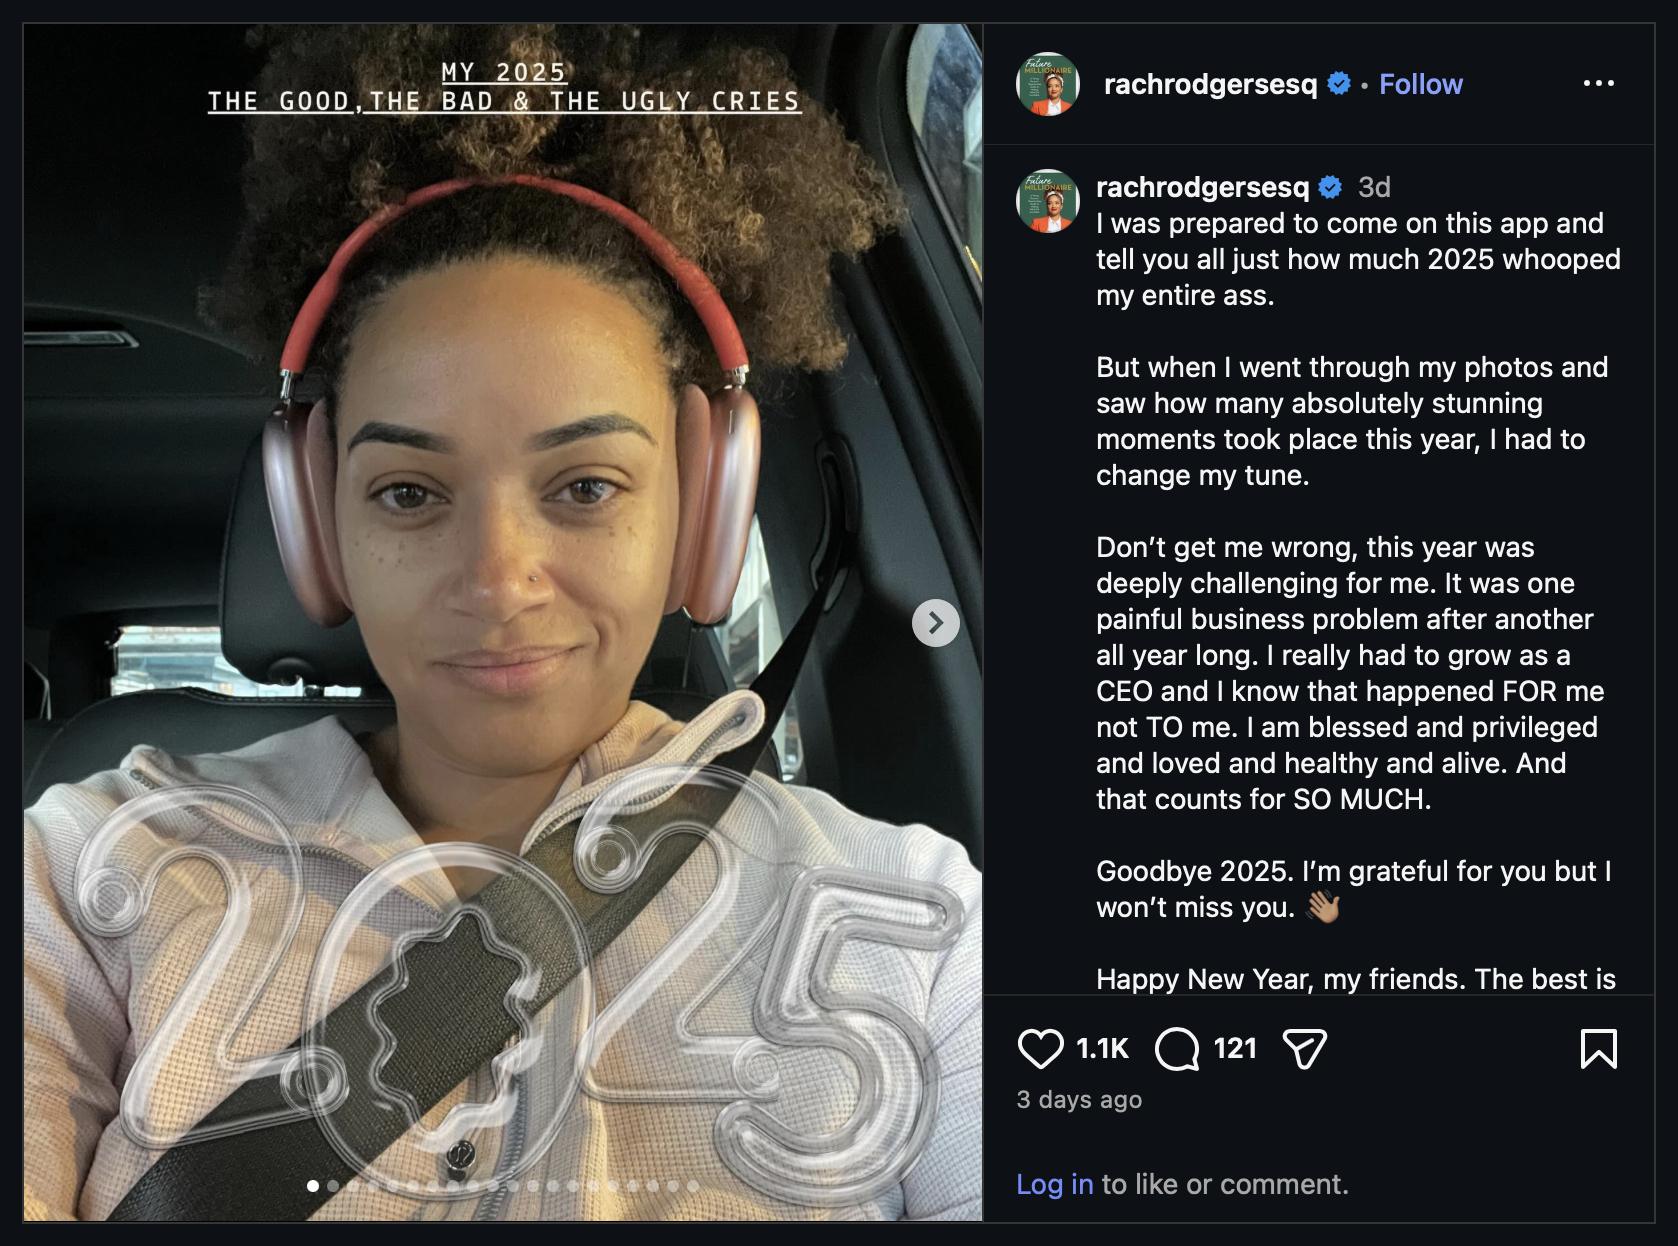The image size is (1678, 1246).
Task: Select the last carousel dot indicator
Action: click(x=693, y=1186)
